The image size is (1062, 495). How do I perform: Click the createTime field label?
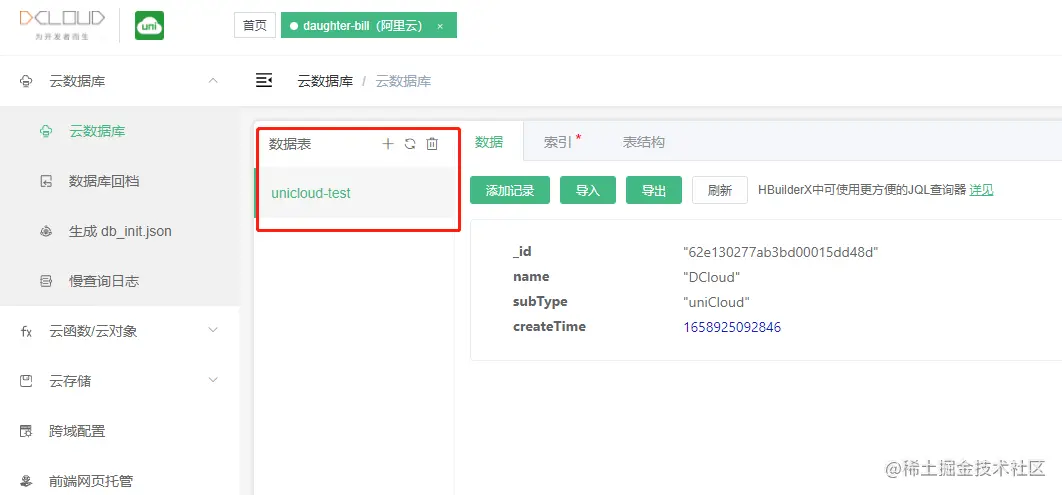pyautogui.click(x=549, y=326)
